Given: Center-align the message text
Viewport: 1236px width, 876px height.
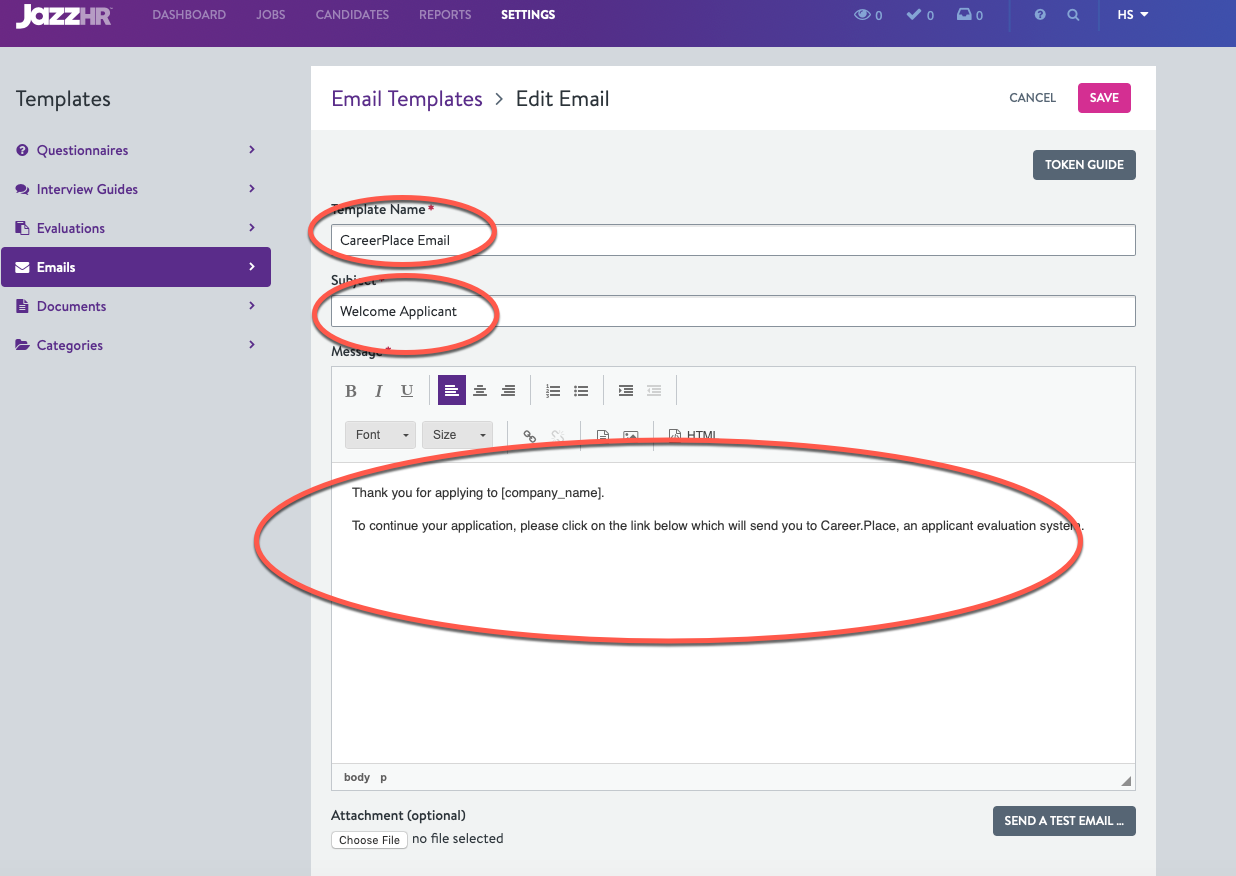Looking at the screenshot, I should (480, 391).
